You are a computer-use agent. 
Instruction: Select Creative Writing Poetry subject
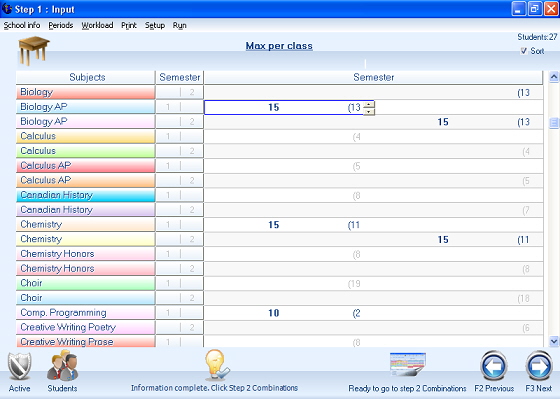(86, 327)
